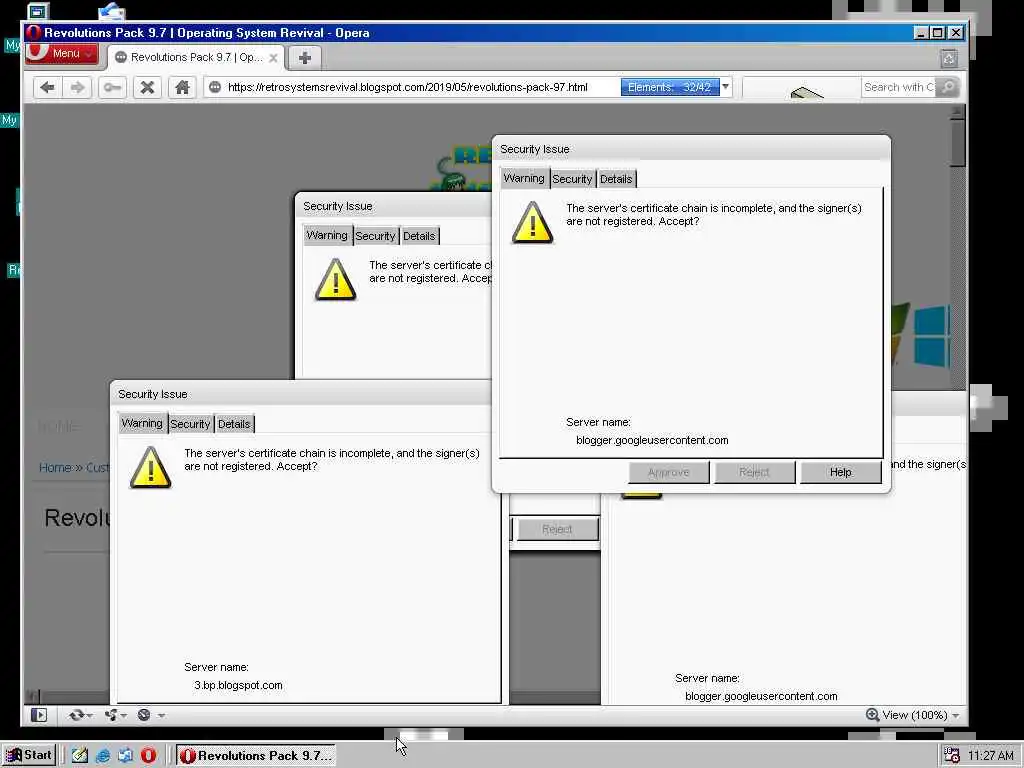Image resolution: width=1024 pixels, height=768 pixels.
Task: Click Approve in front Security Issue dialog
Action: click(669, 472)
